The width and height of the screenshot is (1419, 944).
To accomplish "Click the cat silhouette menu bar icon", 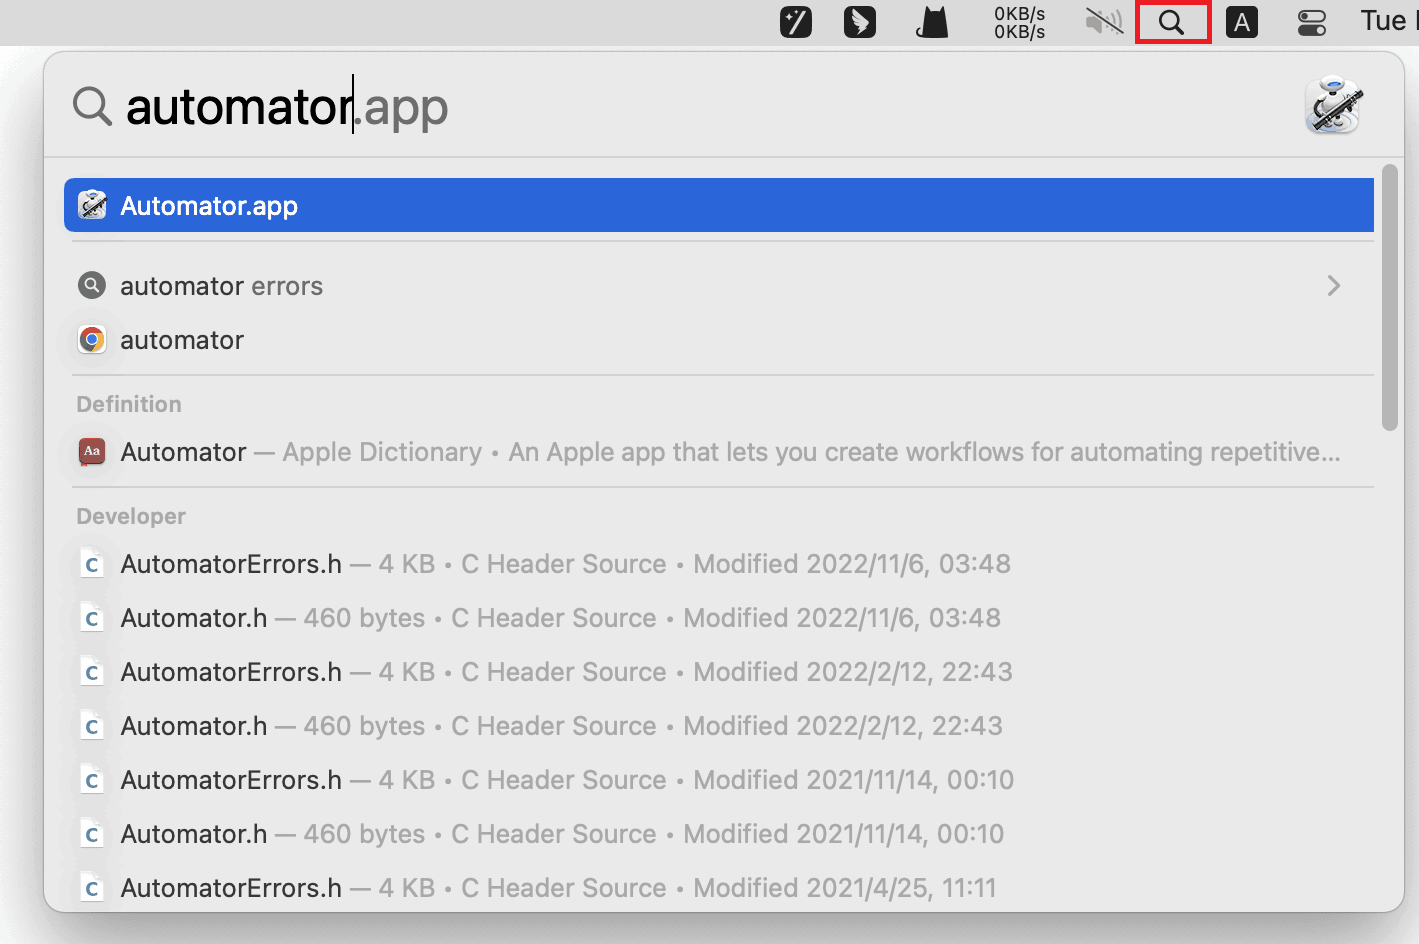I will click(932, 22).
